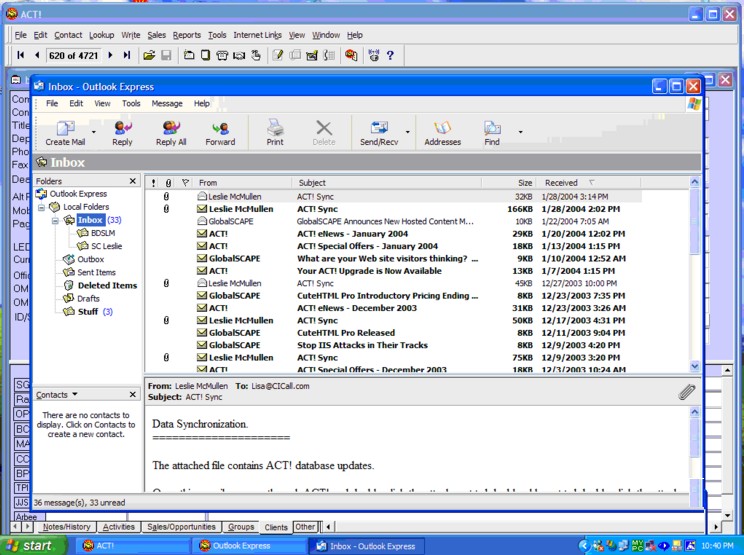Image resolution: width=744 pixels, height=555 pixels.
Task: Sort messages by Received column
Action: point(588,183)
